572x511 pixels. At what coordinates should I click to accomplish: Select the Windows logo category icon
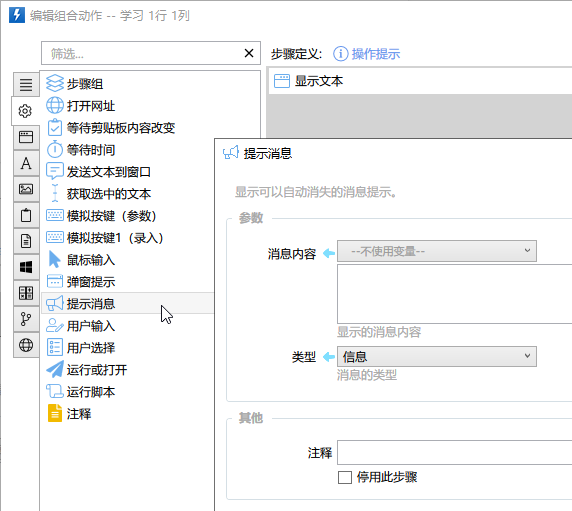click(26, 267)
